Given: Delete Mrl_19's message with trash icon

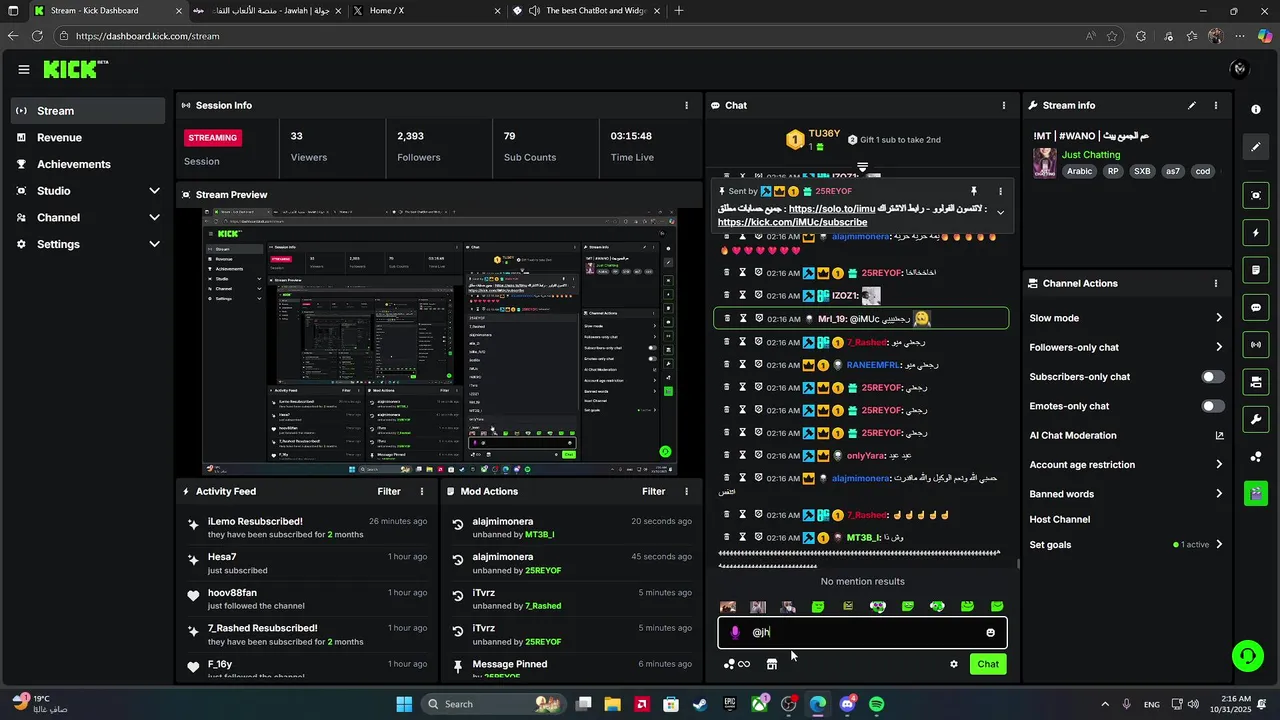Looking at the screenshot, I should [x=727, y=318].
